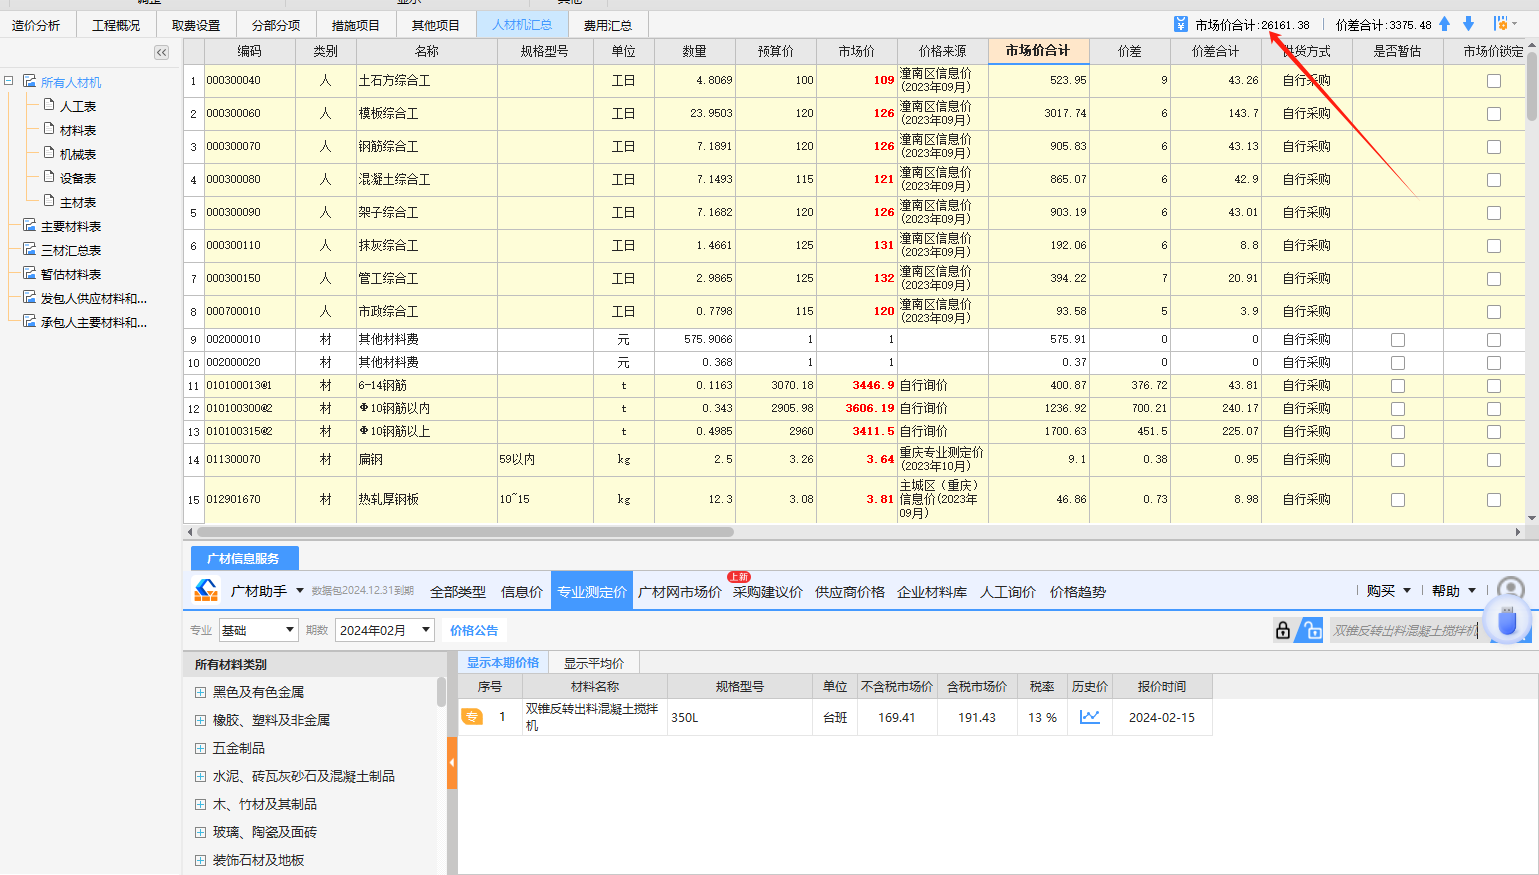
Task: Switch to the 费用汇总 tab
Action: 608,25
